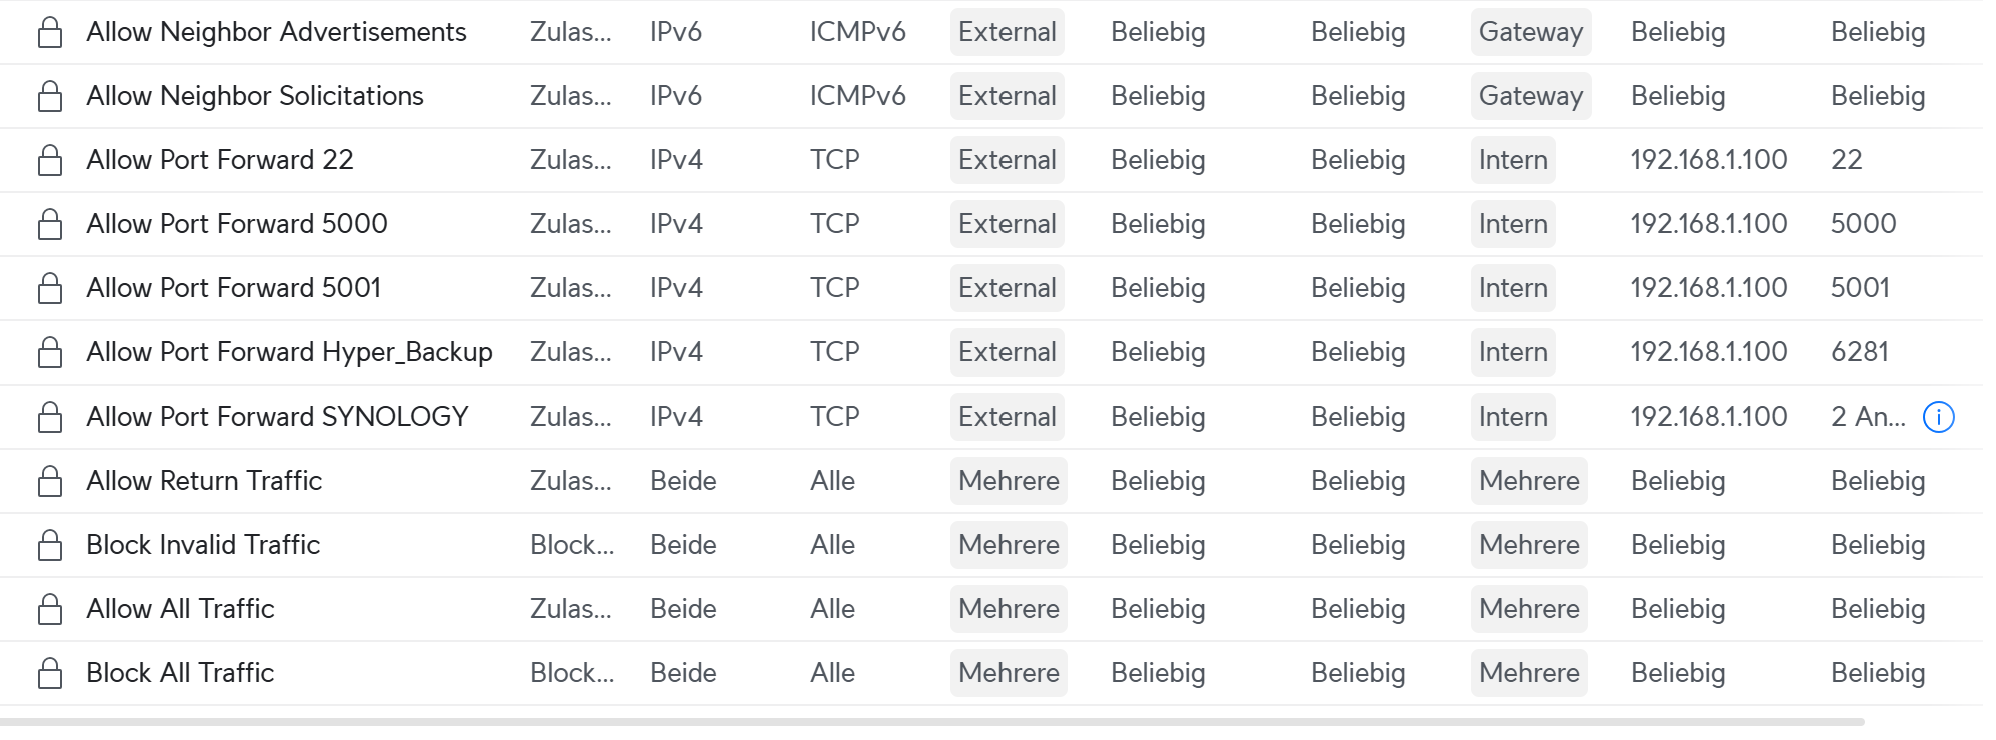The width and height of the screenshot is (1996, 740).
Task: Click lock icon for Allow Port Forward Hyper_Backup
Action: point(50,352)
